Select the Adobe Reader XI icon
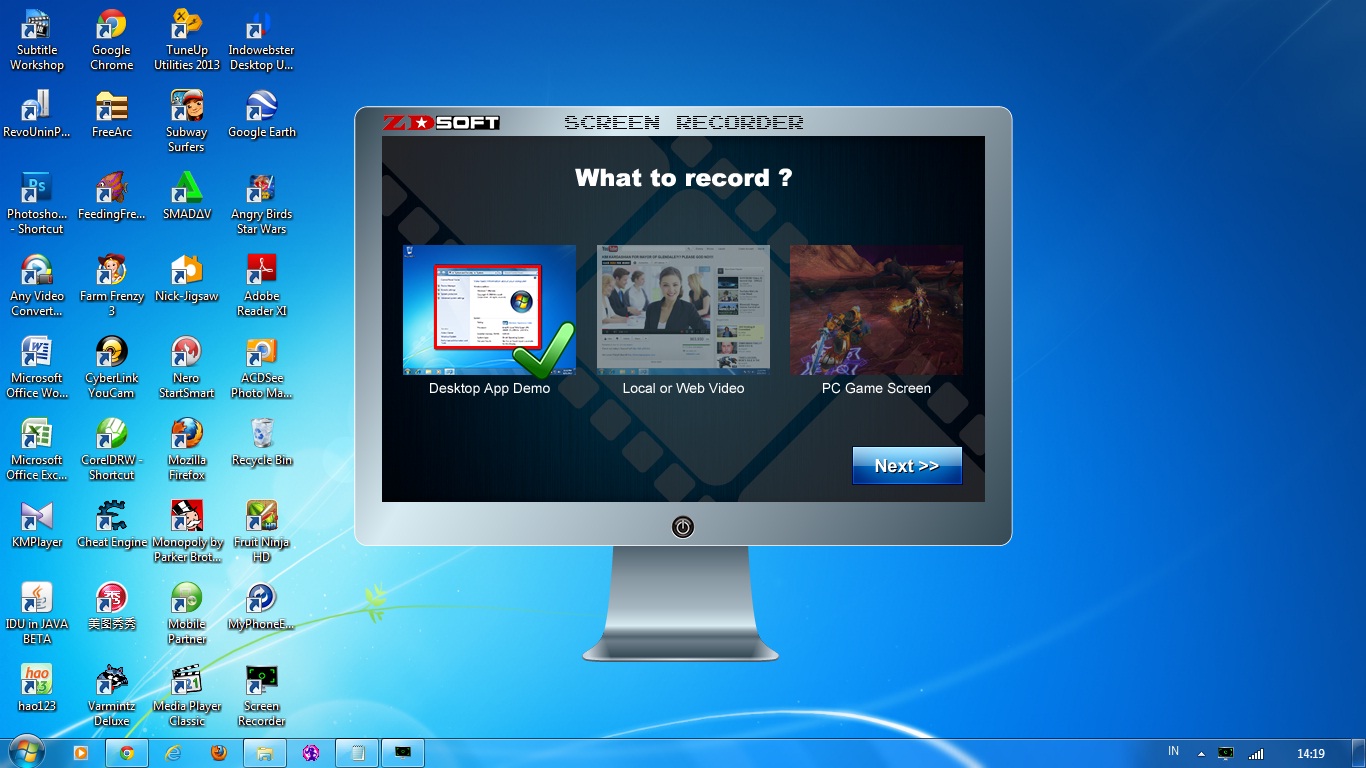The height and width of the screenshot is (768, 1366). click(x=261, y=285)
